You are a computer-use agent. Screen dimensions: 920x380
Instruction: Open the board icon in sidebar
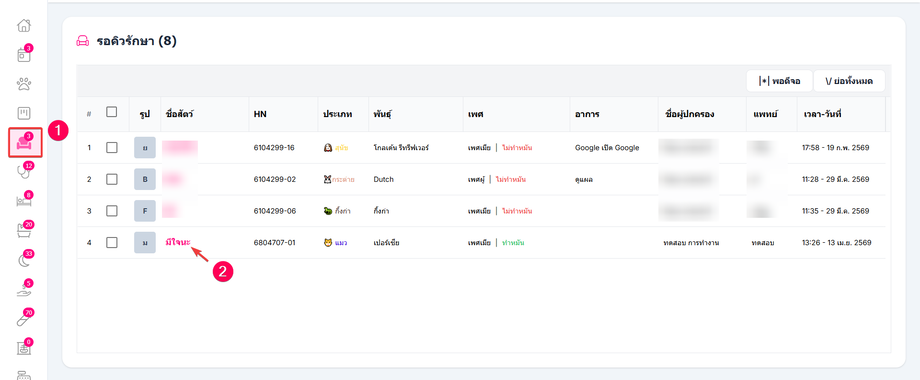[23, 113]
